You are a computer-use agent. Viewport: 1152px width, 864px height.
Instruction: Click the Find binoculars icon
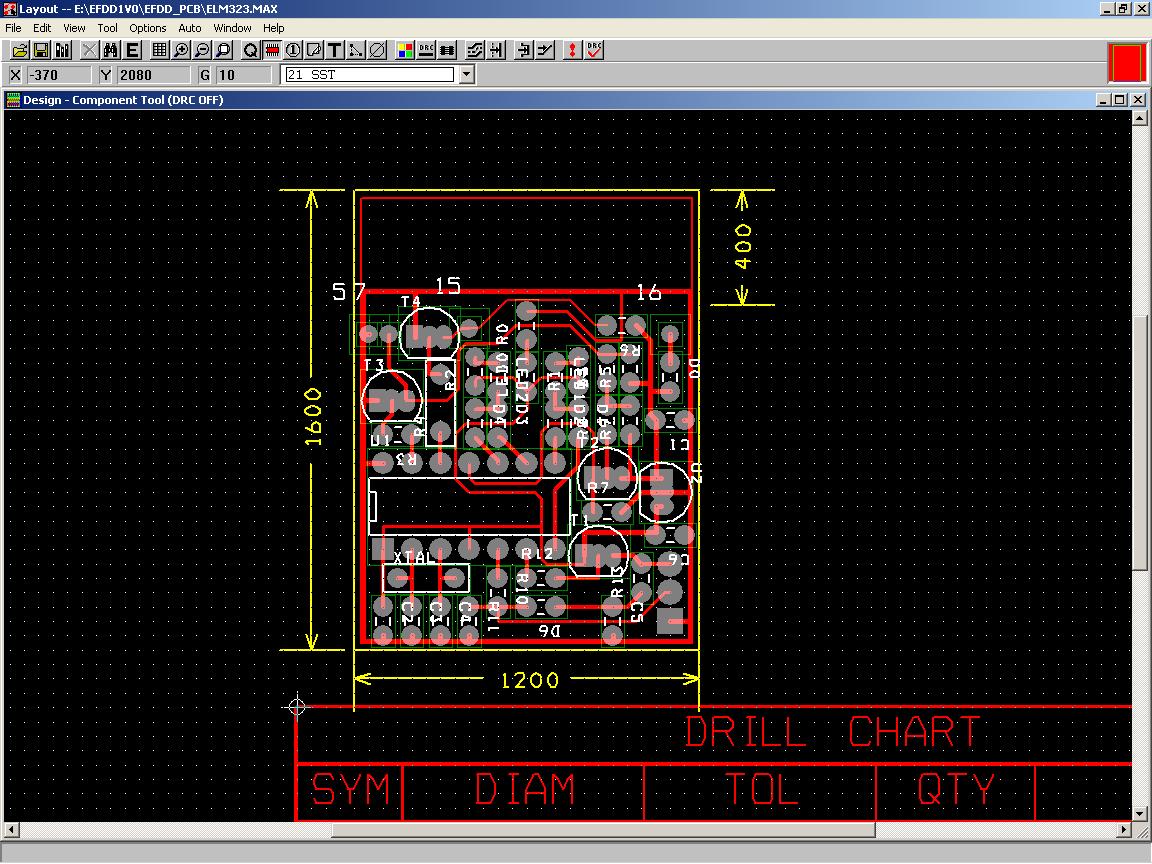111,50
